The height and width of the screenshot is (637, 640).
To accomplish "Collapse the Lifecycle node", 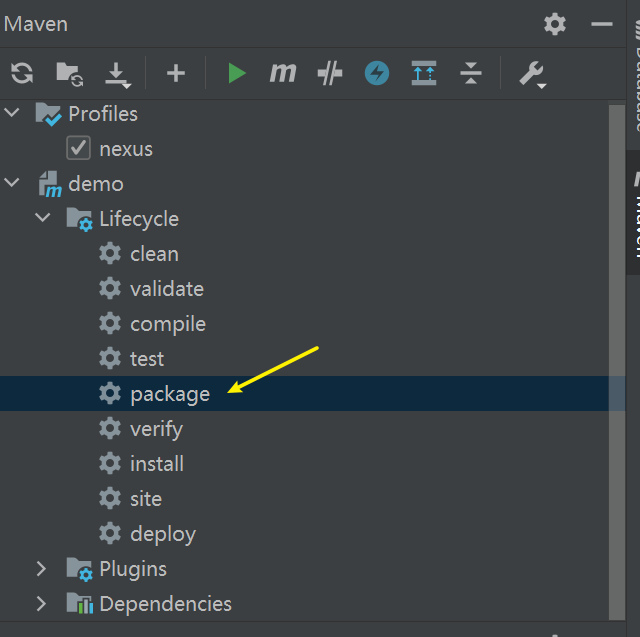I will (43, 218).
